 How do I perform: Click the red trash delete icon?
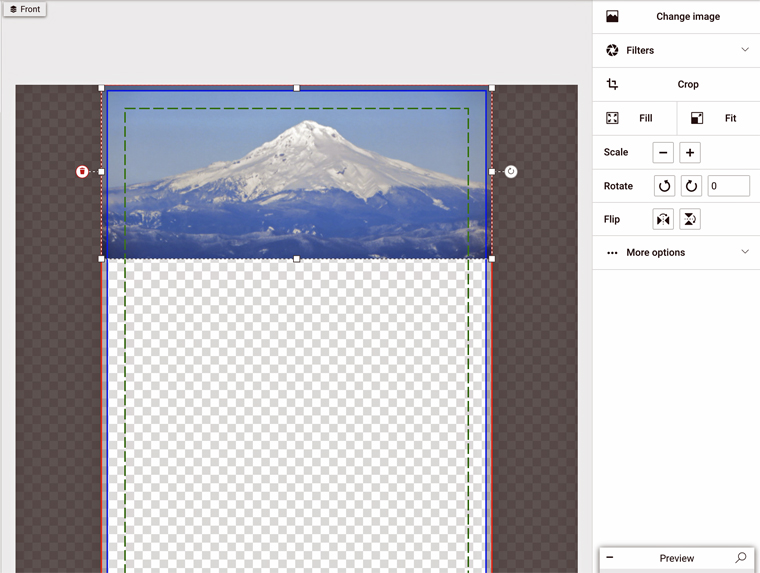tap(82, 172)
